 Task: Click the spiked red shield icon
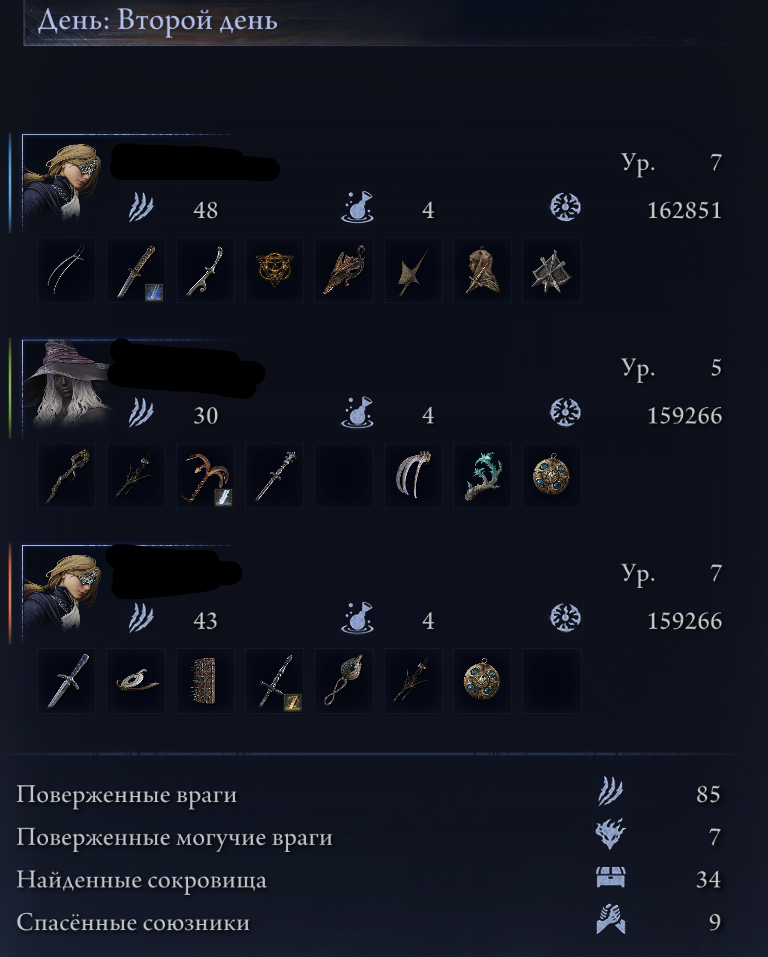coord(205,681)
